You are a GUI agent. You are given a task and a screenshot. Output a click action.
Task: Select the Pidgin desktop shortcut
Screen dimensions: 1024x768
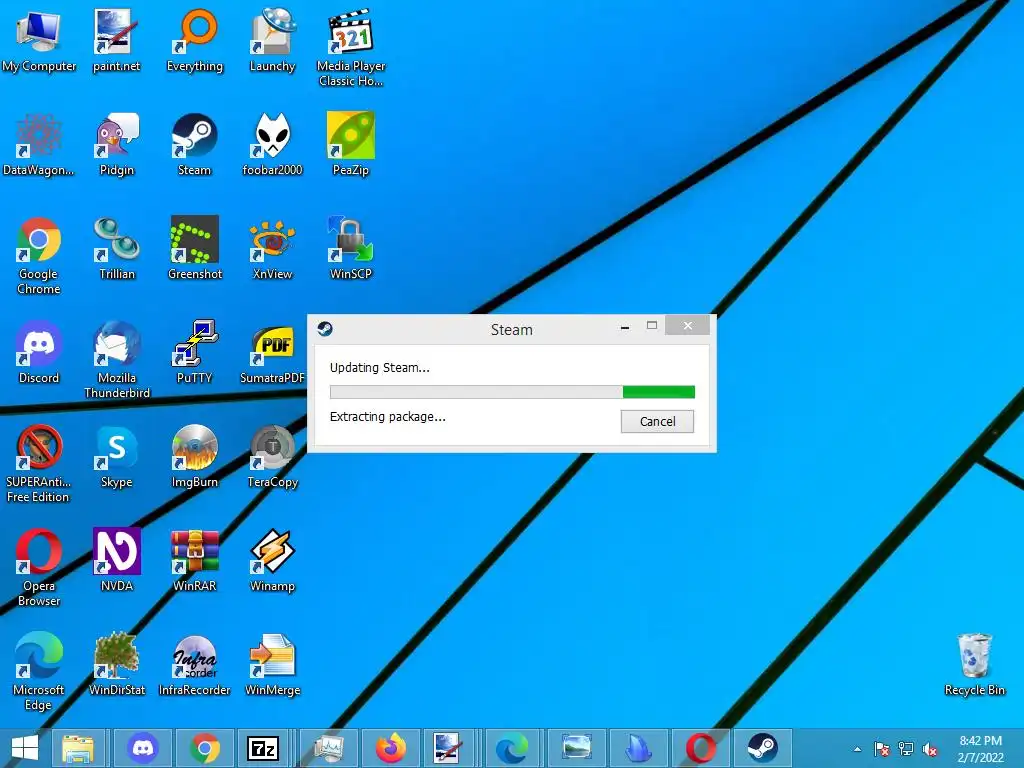[116, 145]
